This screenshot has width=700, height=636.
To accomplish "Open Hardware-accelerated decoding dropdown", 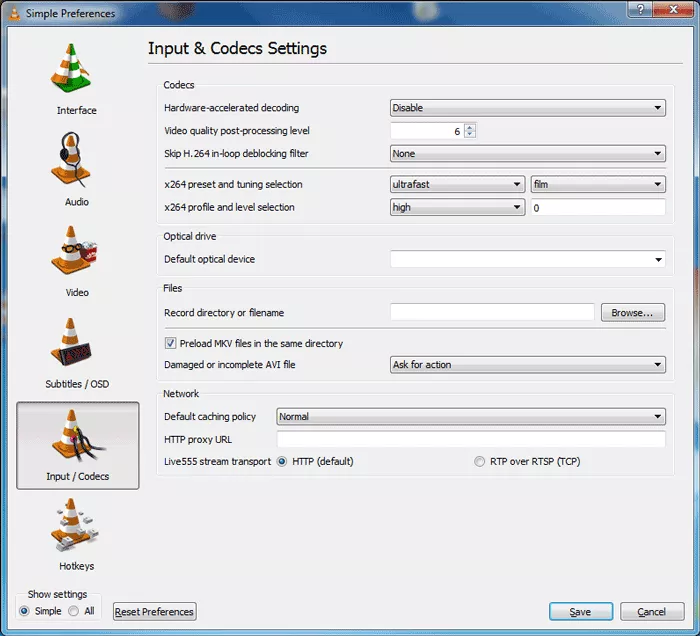I will coord(528,108).
